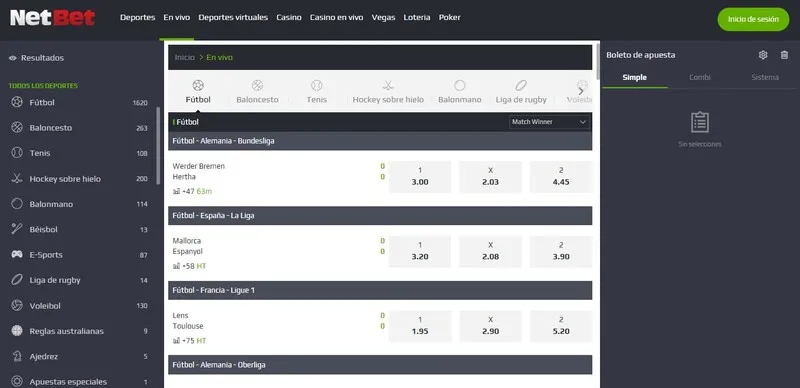Advance the sports carousel with right arrow
800x388 pixels.
[581, 91]
